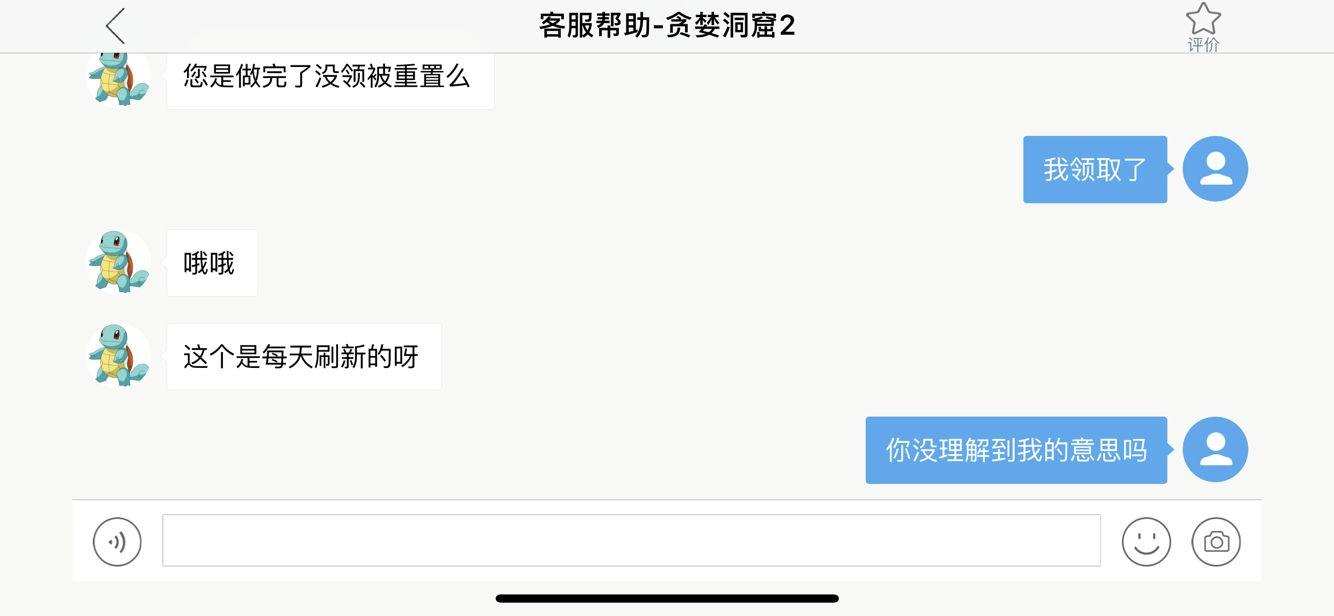Viewport: 1334px width, 616px height.
Task: Tap the title 客服帮助-贪婪洞窟2
Action: point(667,26)
